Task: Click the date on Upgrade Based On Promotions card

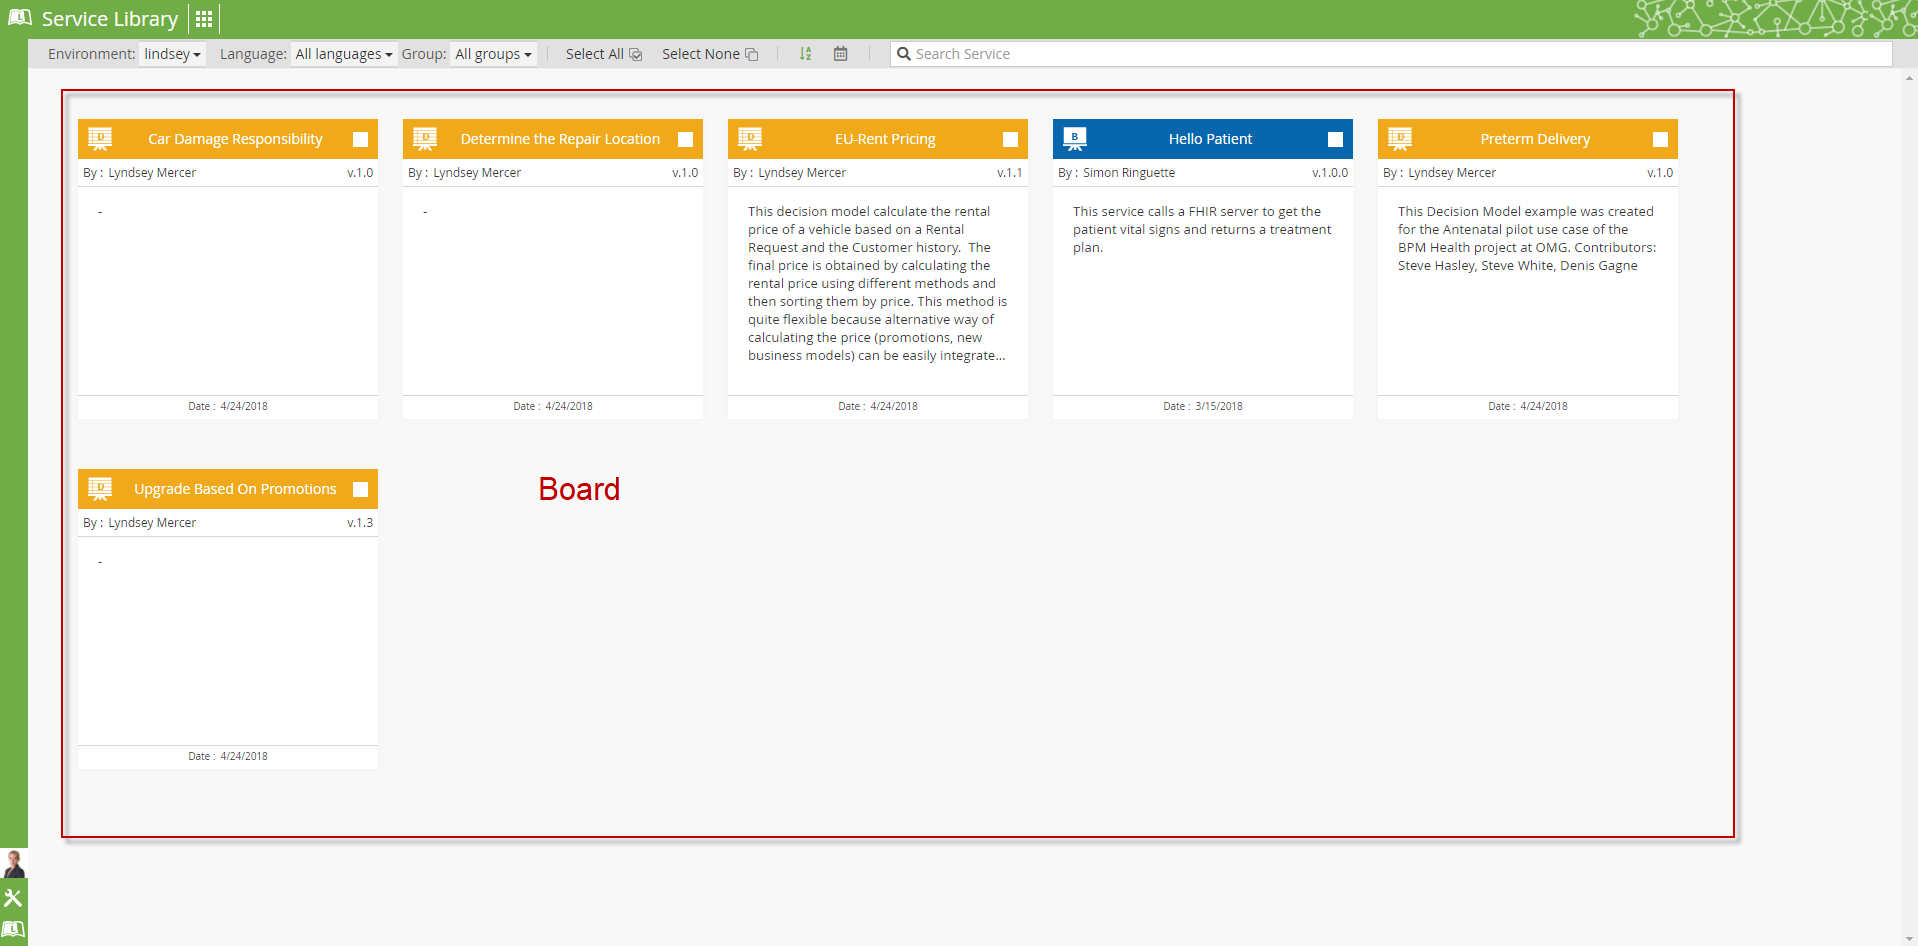Action: (x=228, y=756)
